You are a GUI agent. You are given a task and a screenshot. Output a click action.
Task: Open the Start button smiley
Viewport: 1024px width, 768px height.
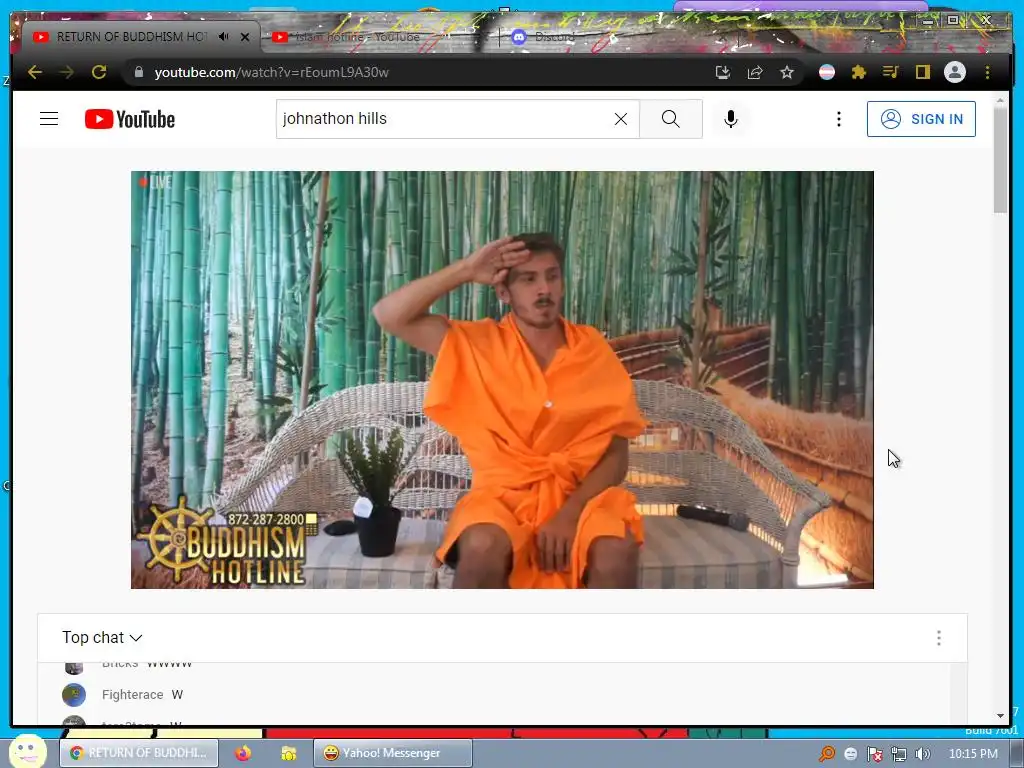27,752
